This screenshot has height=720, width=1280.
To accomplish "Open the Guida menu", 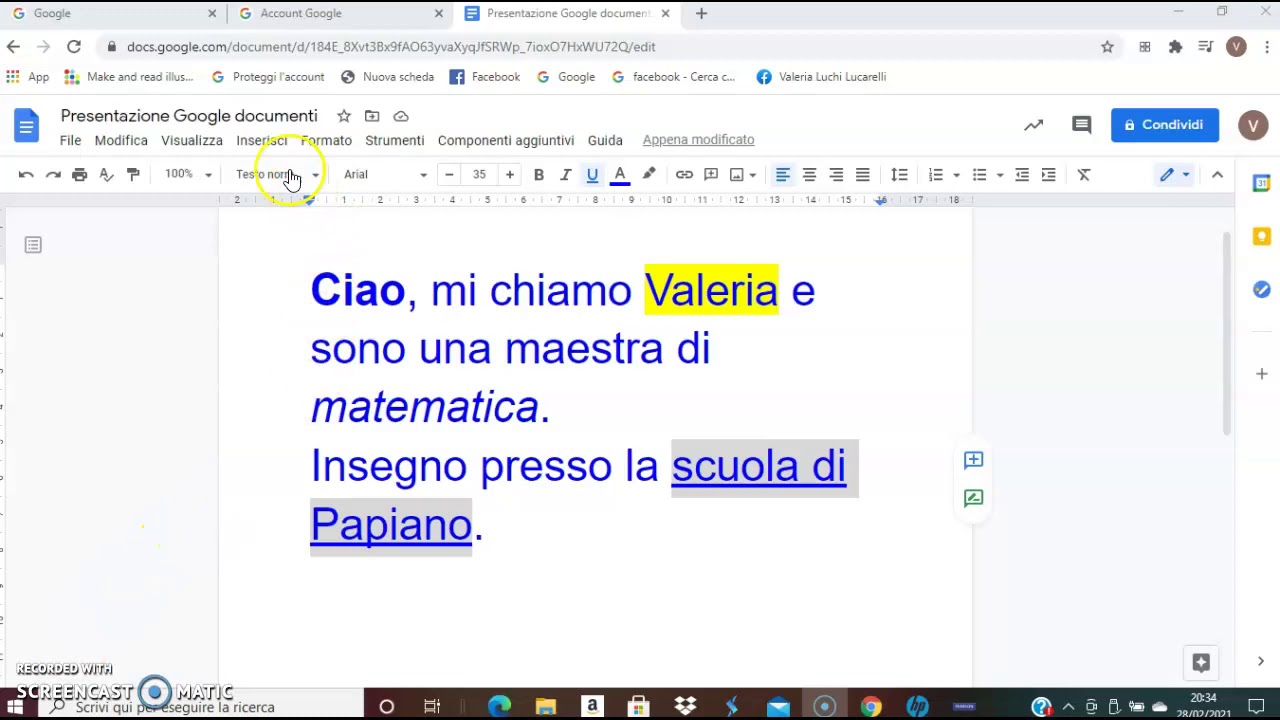I will pos(605,141).
